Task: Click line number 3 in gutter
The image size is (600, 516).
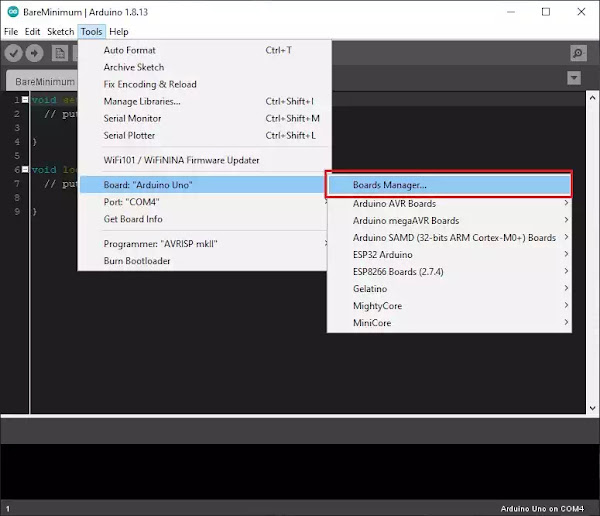Action: (x=16, y=127)
